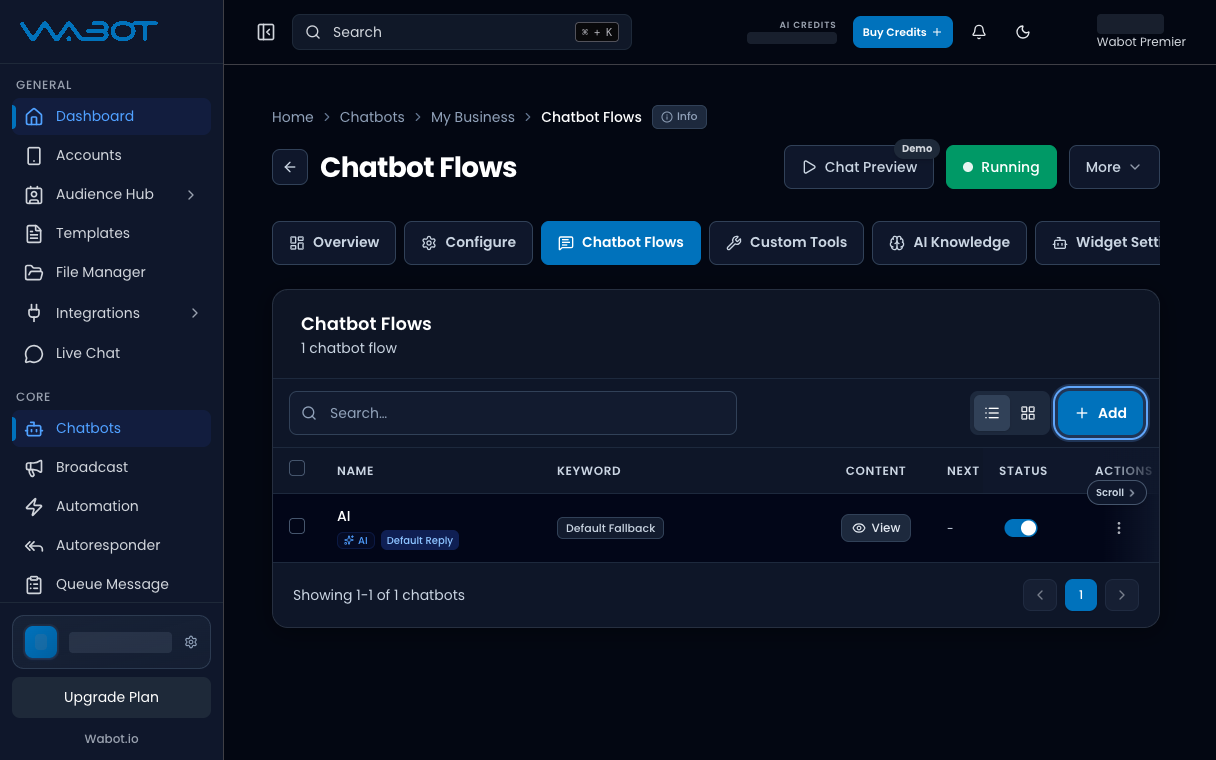Open the Widget Settings tab
The width and height of the screenshot is (1216, 760).
pyautogui.click(x=1098, y=243)
